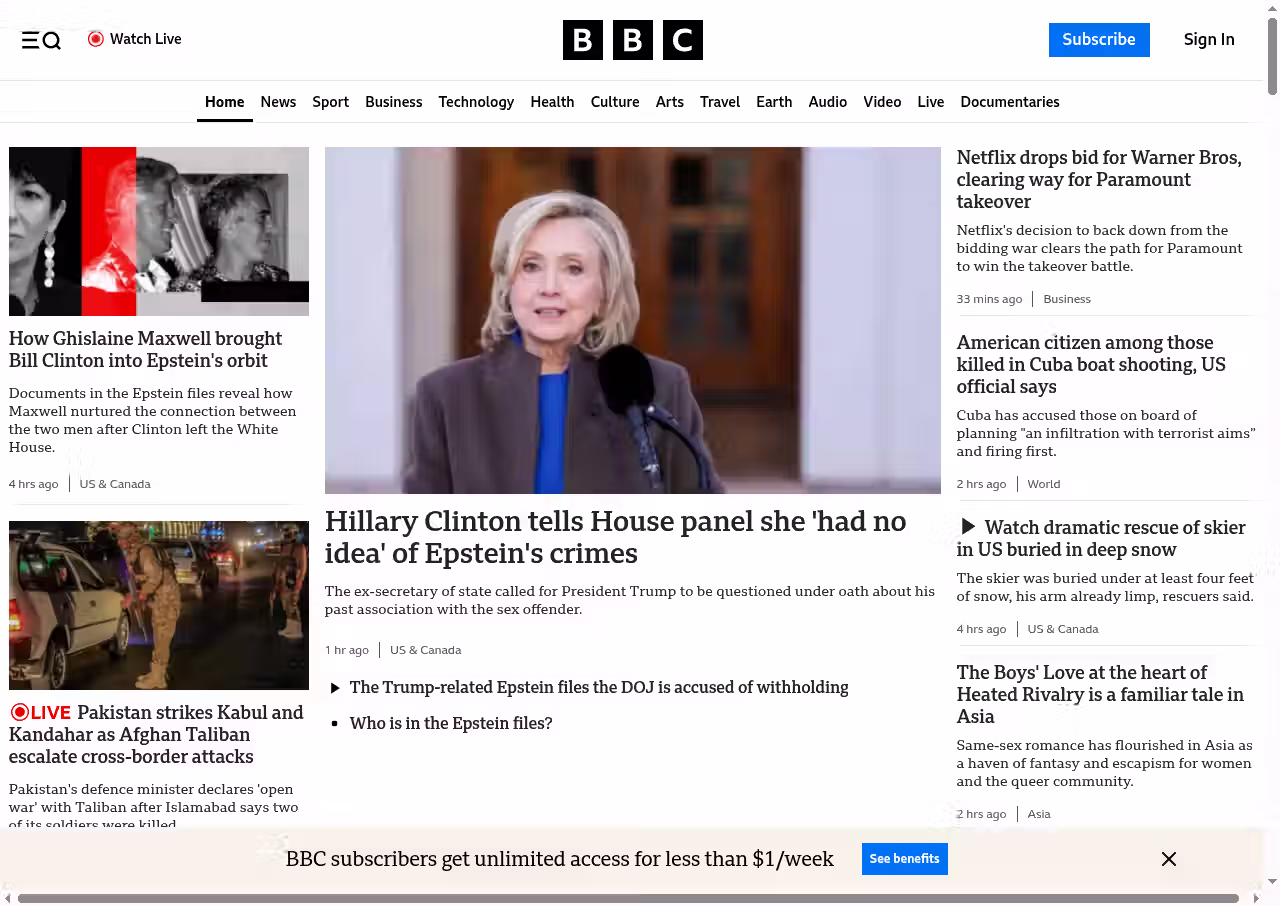
Task: Click the vertical scrollbar down arrow
Action: coord(1272,881)
